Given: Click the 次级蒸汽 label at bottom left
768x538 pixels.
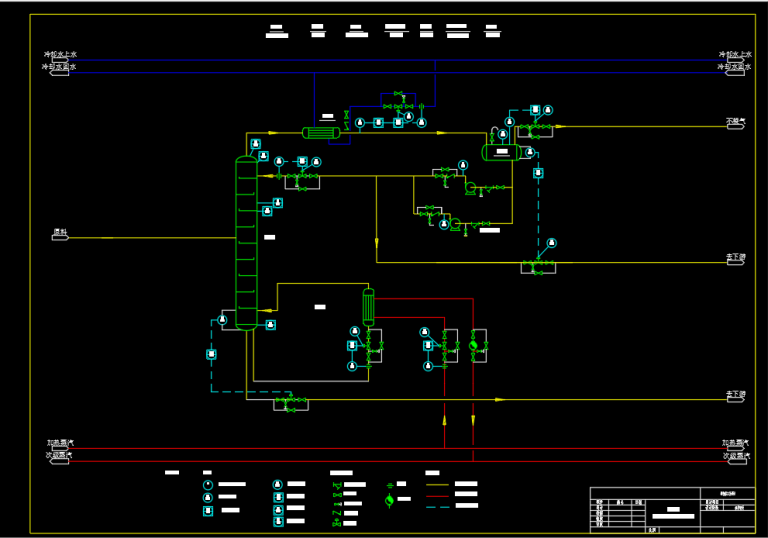Looking at the screenshot, I should coord(60,455).
